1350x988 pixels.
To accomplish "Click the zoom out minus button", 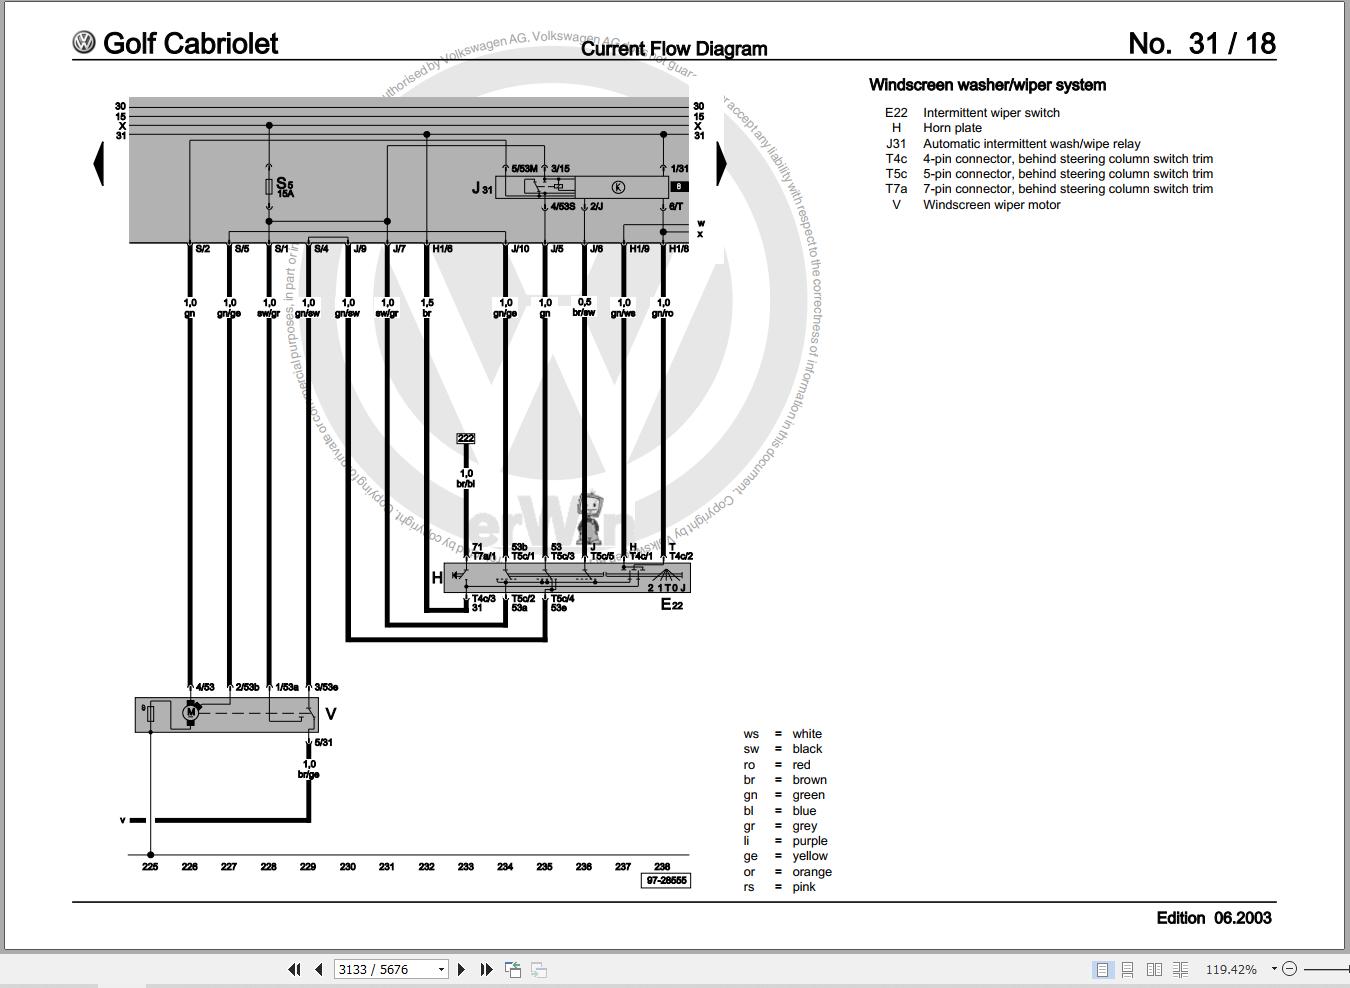I will coord(1290,969).
